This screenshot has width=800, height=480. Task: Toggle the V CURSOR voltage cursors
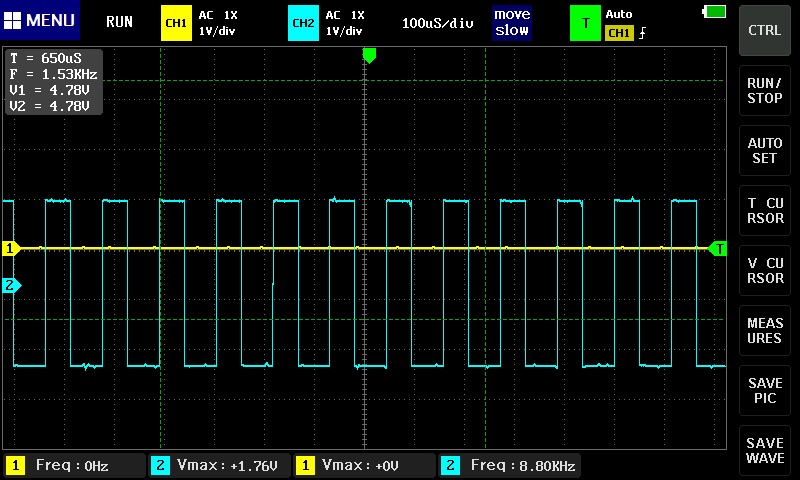[x=765, y=270]
